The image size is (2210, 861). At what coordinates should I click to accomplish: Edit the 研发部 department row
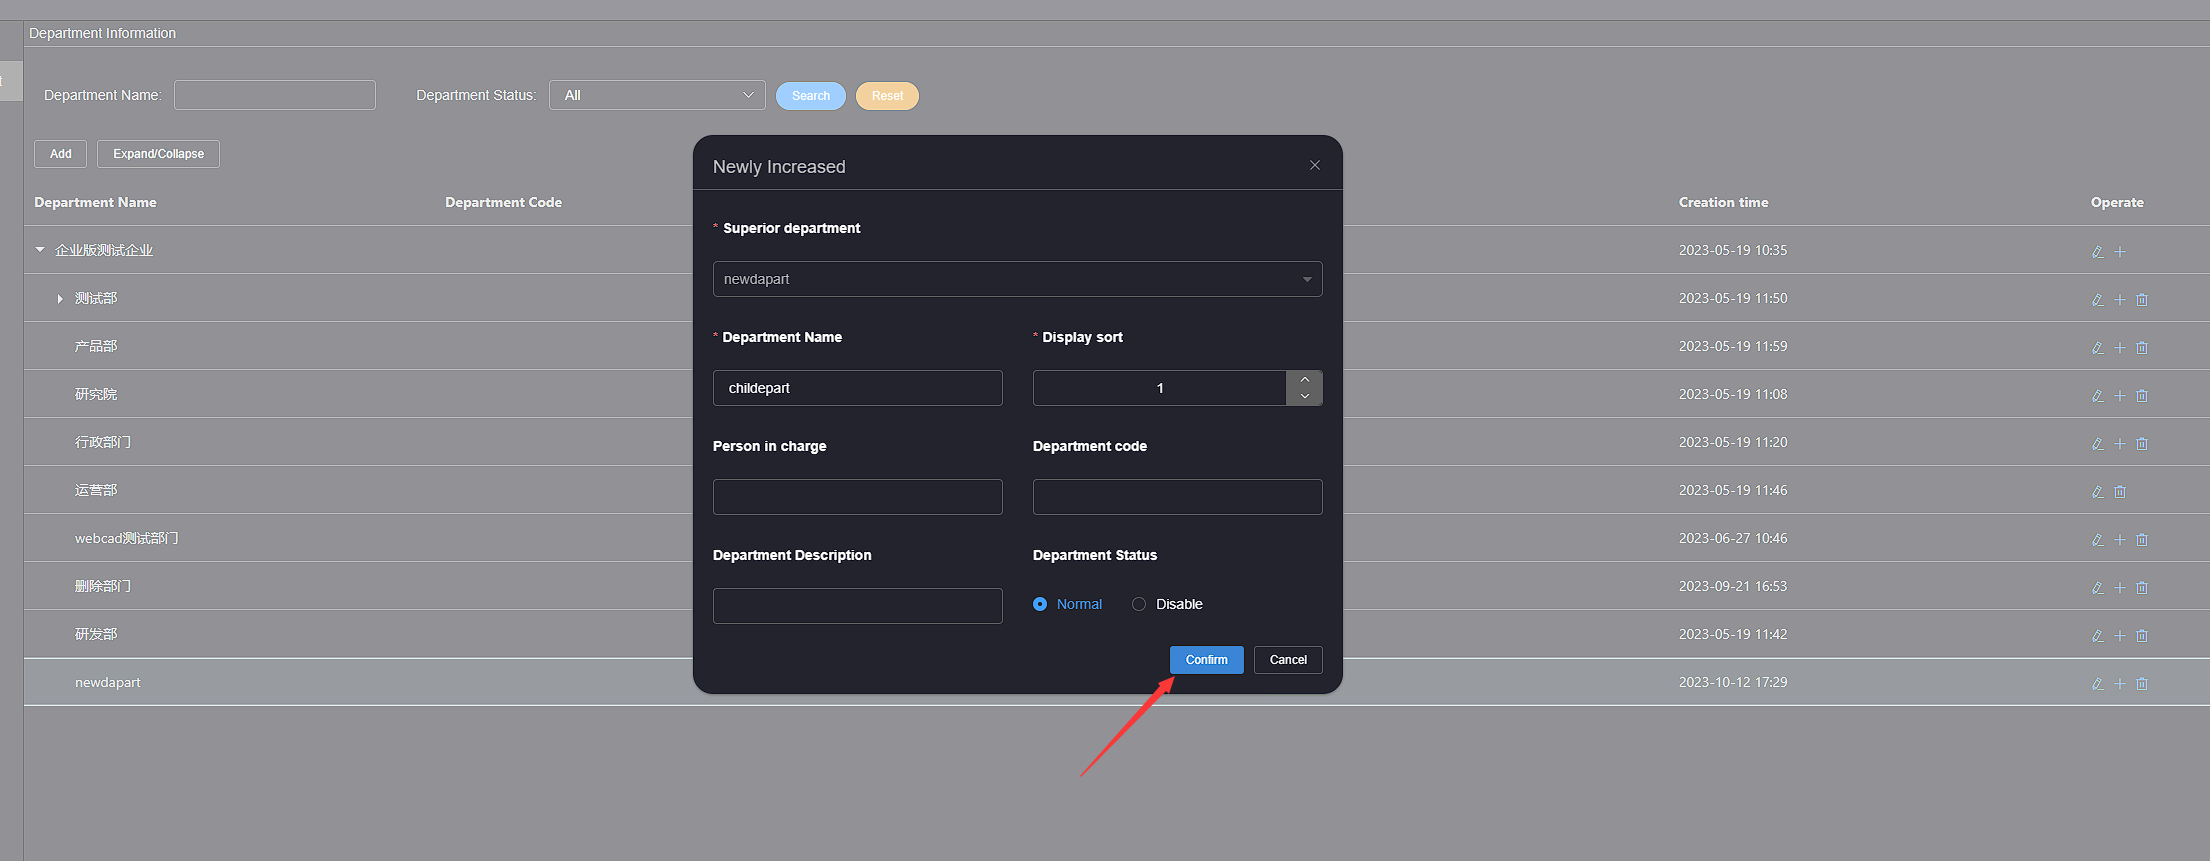pyautogui.click(x=2097, y=636)
